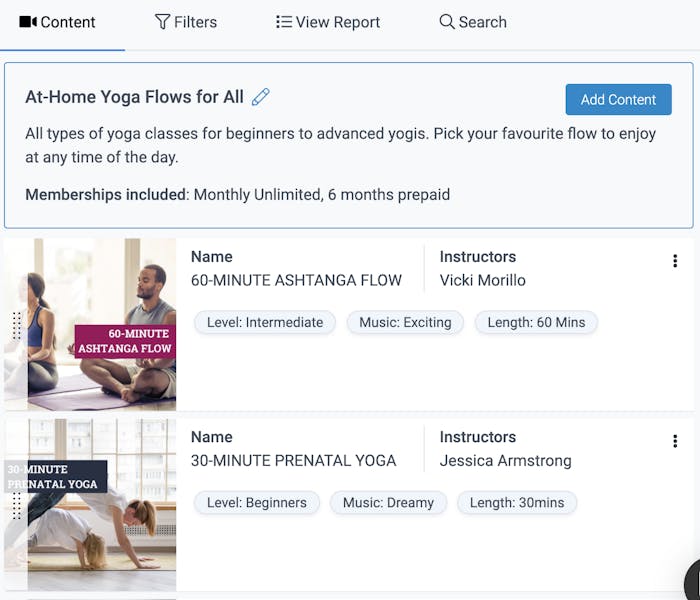The height and width of the screenshot is (600, 700).
Task: Click the name 60-MINUTE ASHTANGA FLOW
Action: click(x=296, y=280)
